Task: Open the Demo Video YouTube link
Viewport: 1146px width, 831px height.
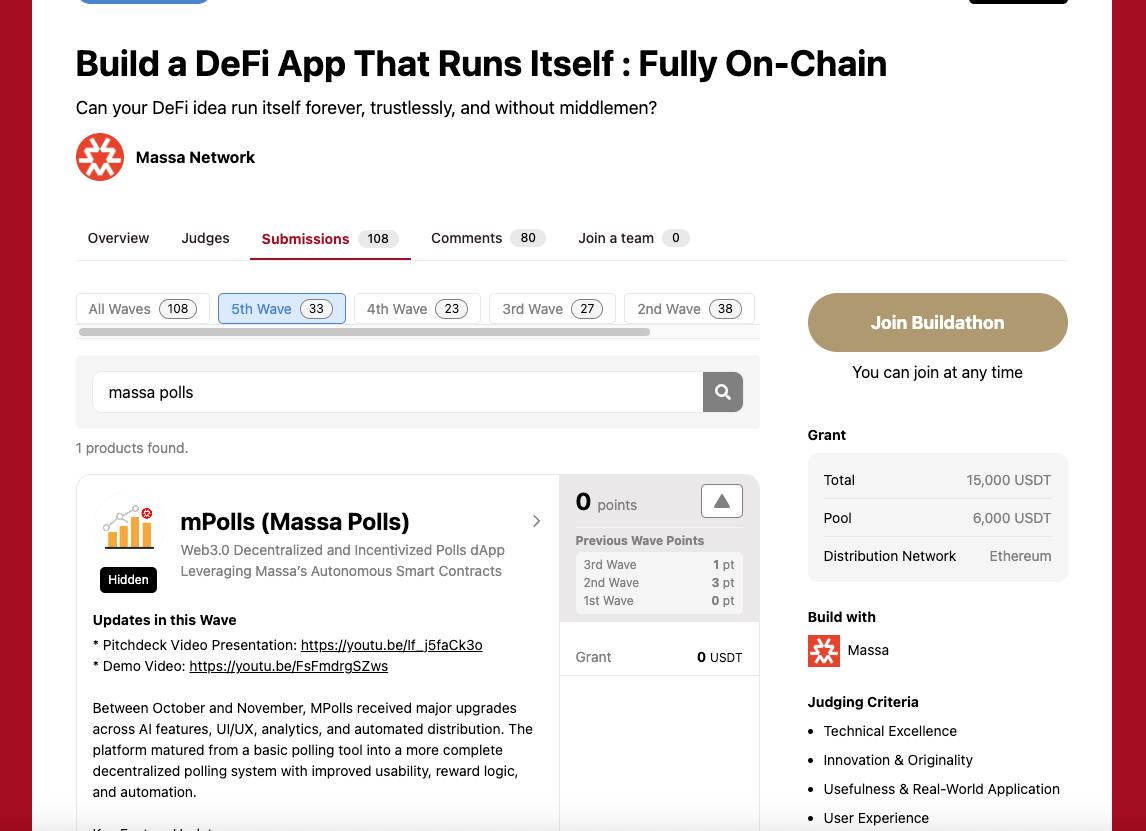Action: click(x=289, y=667)
